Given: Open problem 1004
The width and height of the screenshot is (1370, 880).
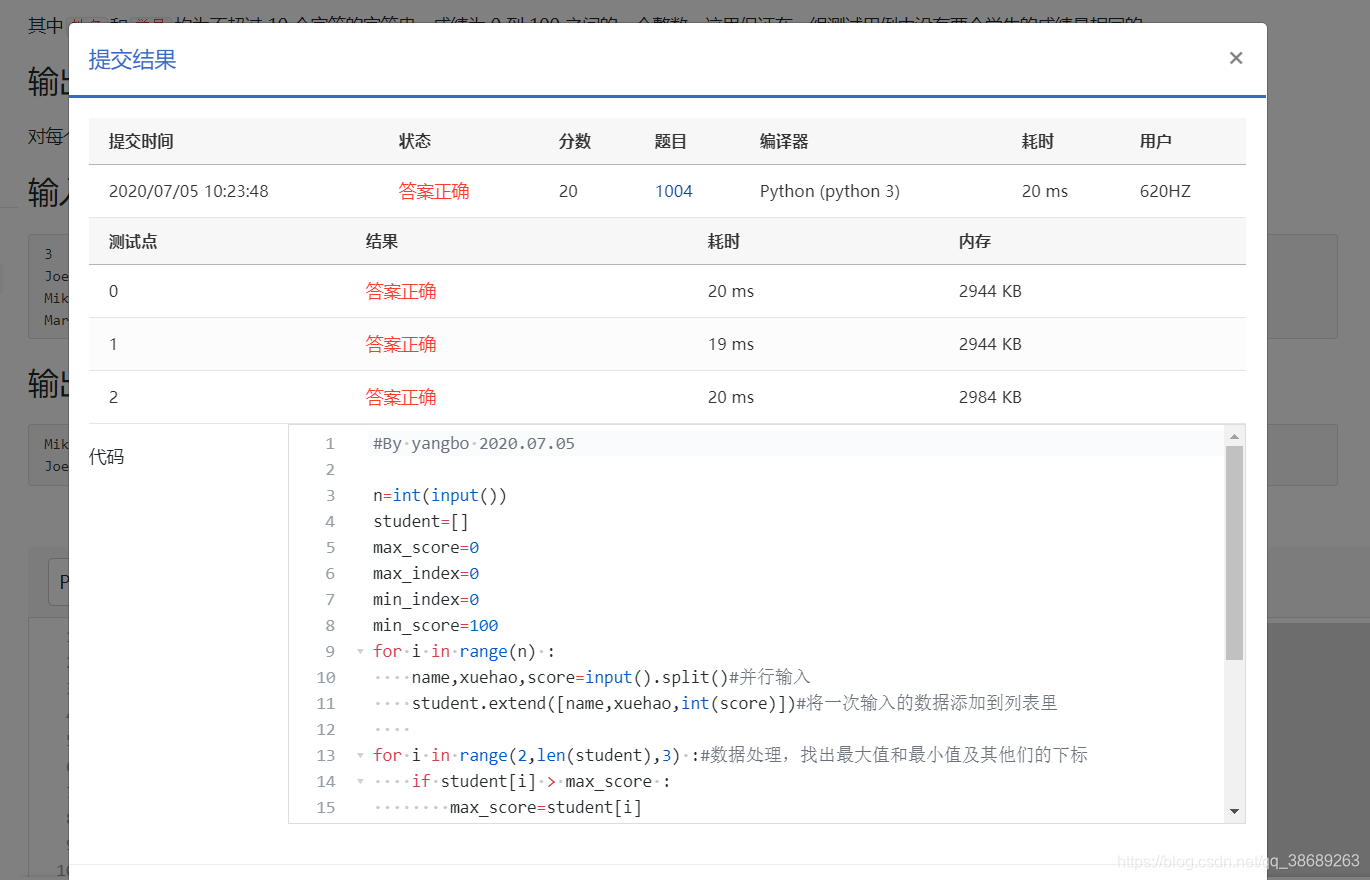Looking at the screenshot, I should [673, 190].
